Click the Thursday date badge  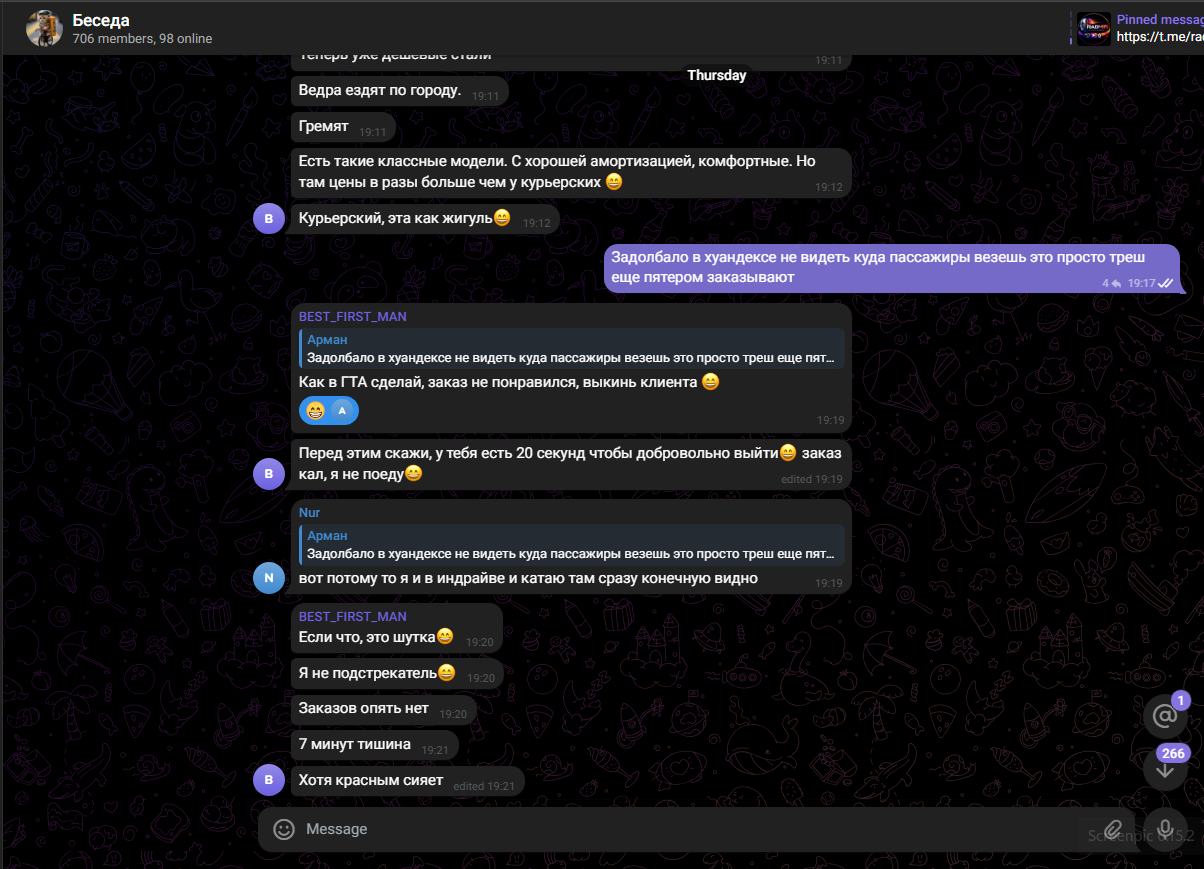pos(716,75)
